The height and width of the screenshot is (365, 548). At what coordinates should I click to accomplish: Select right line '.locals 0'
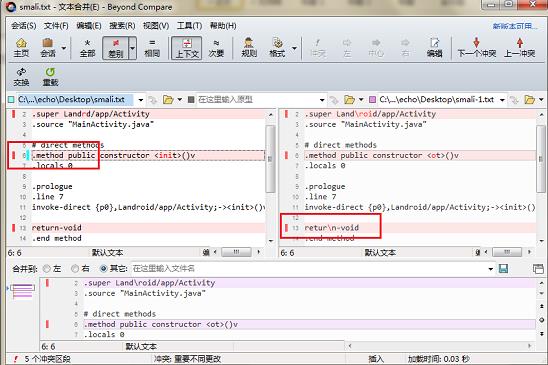(325, 165)
